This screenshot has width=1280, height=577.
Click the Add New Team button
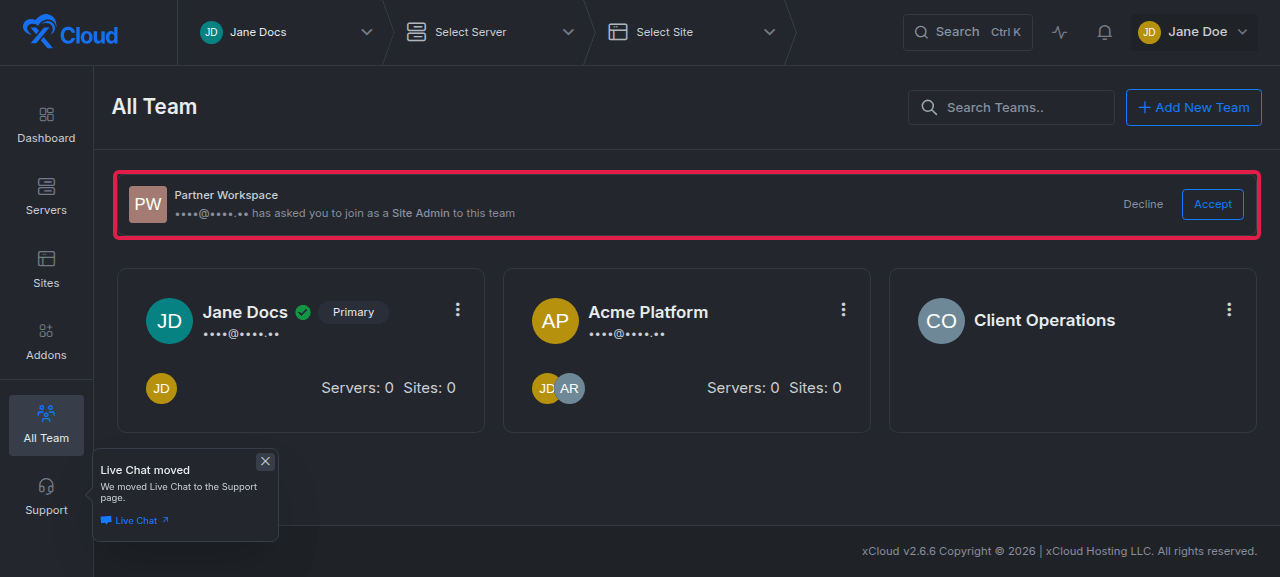click(x=1194, y=107)
